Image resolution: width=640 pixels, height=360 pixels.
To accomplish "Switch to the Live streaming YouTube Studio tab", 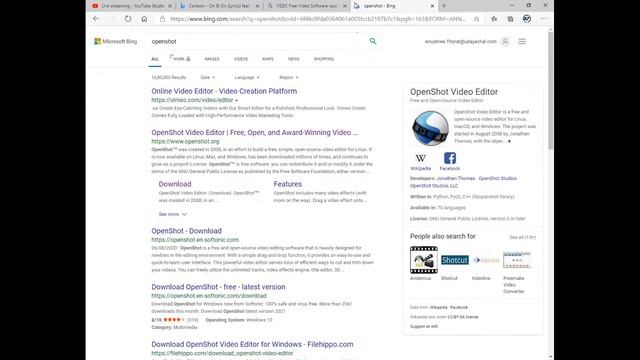I will pyautogui.click(x=132, y=6).
